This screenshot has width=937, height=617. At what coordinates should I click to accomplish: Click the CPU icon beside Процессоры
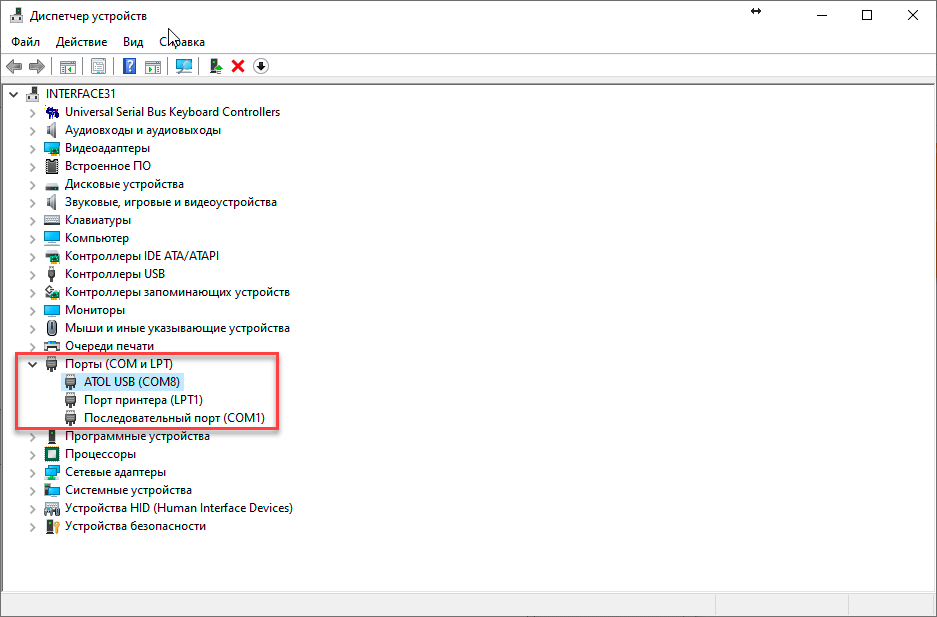53,455
